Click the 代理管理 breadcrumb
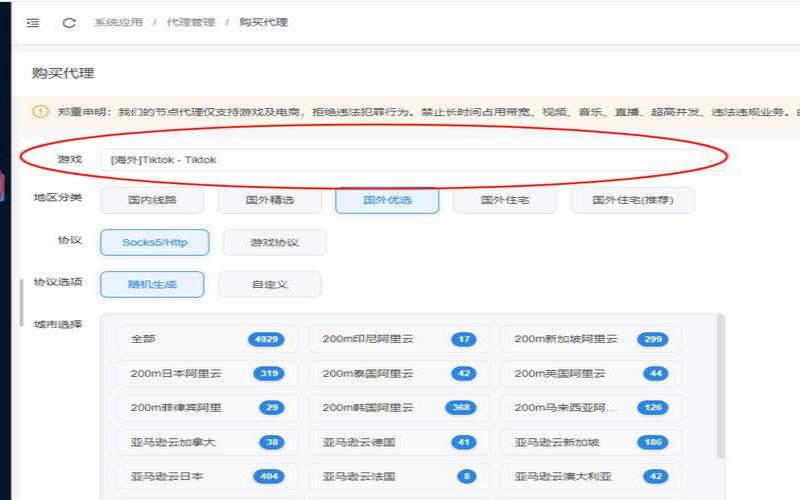 [x=191, y=22]
